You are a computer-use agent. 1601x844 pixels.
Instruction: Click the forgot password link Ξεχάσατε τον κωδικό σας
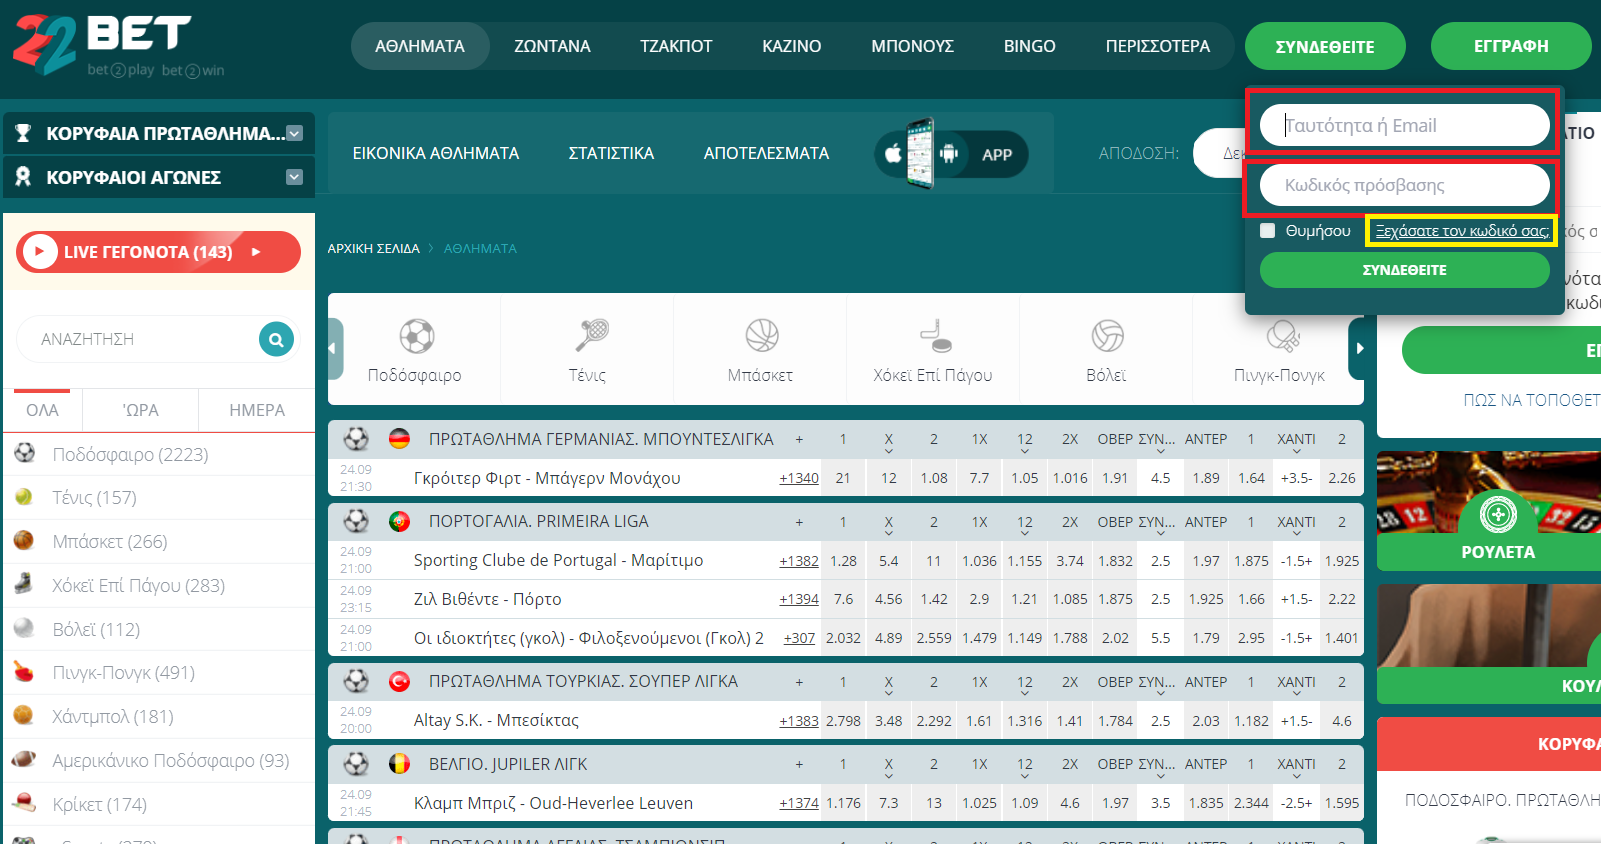point(1462,231)
